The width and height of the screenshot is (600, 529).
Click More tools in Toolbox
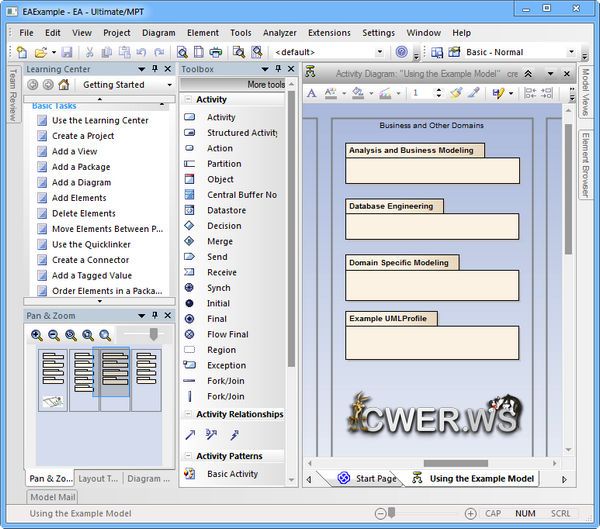pos(265,85)
